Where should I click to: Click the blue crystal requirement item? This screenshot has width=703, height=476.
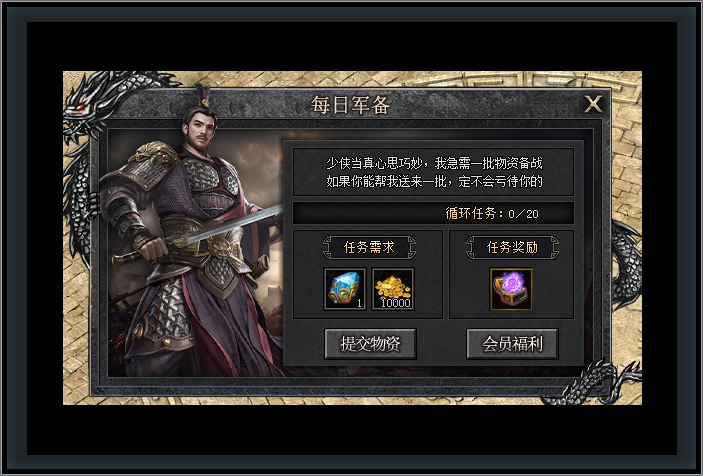point(345,289)
